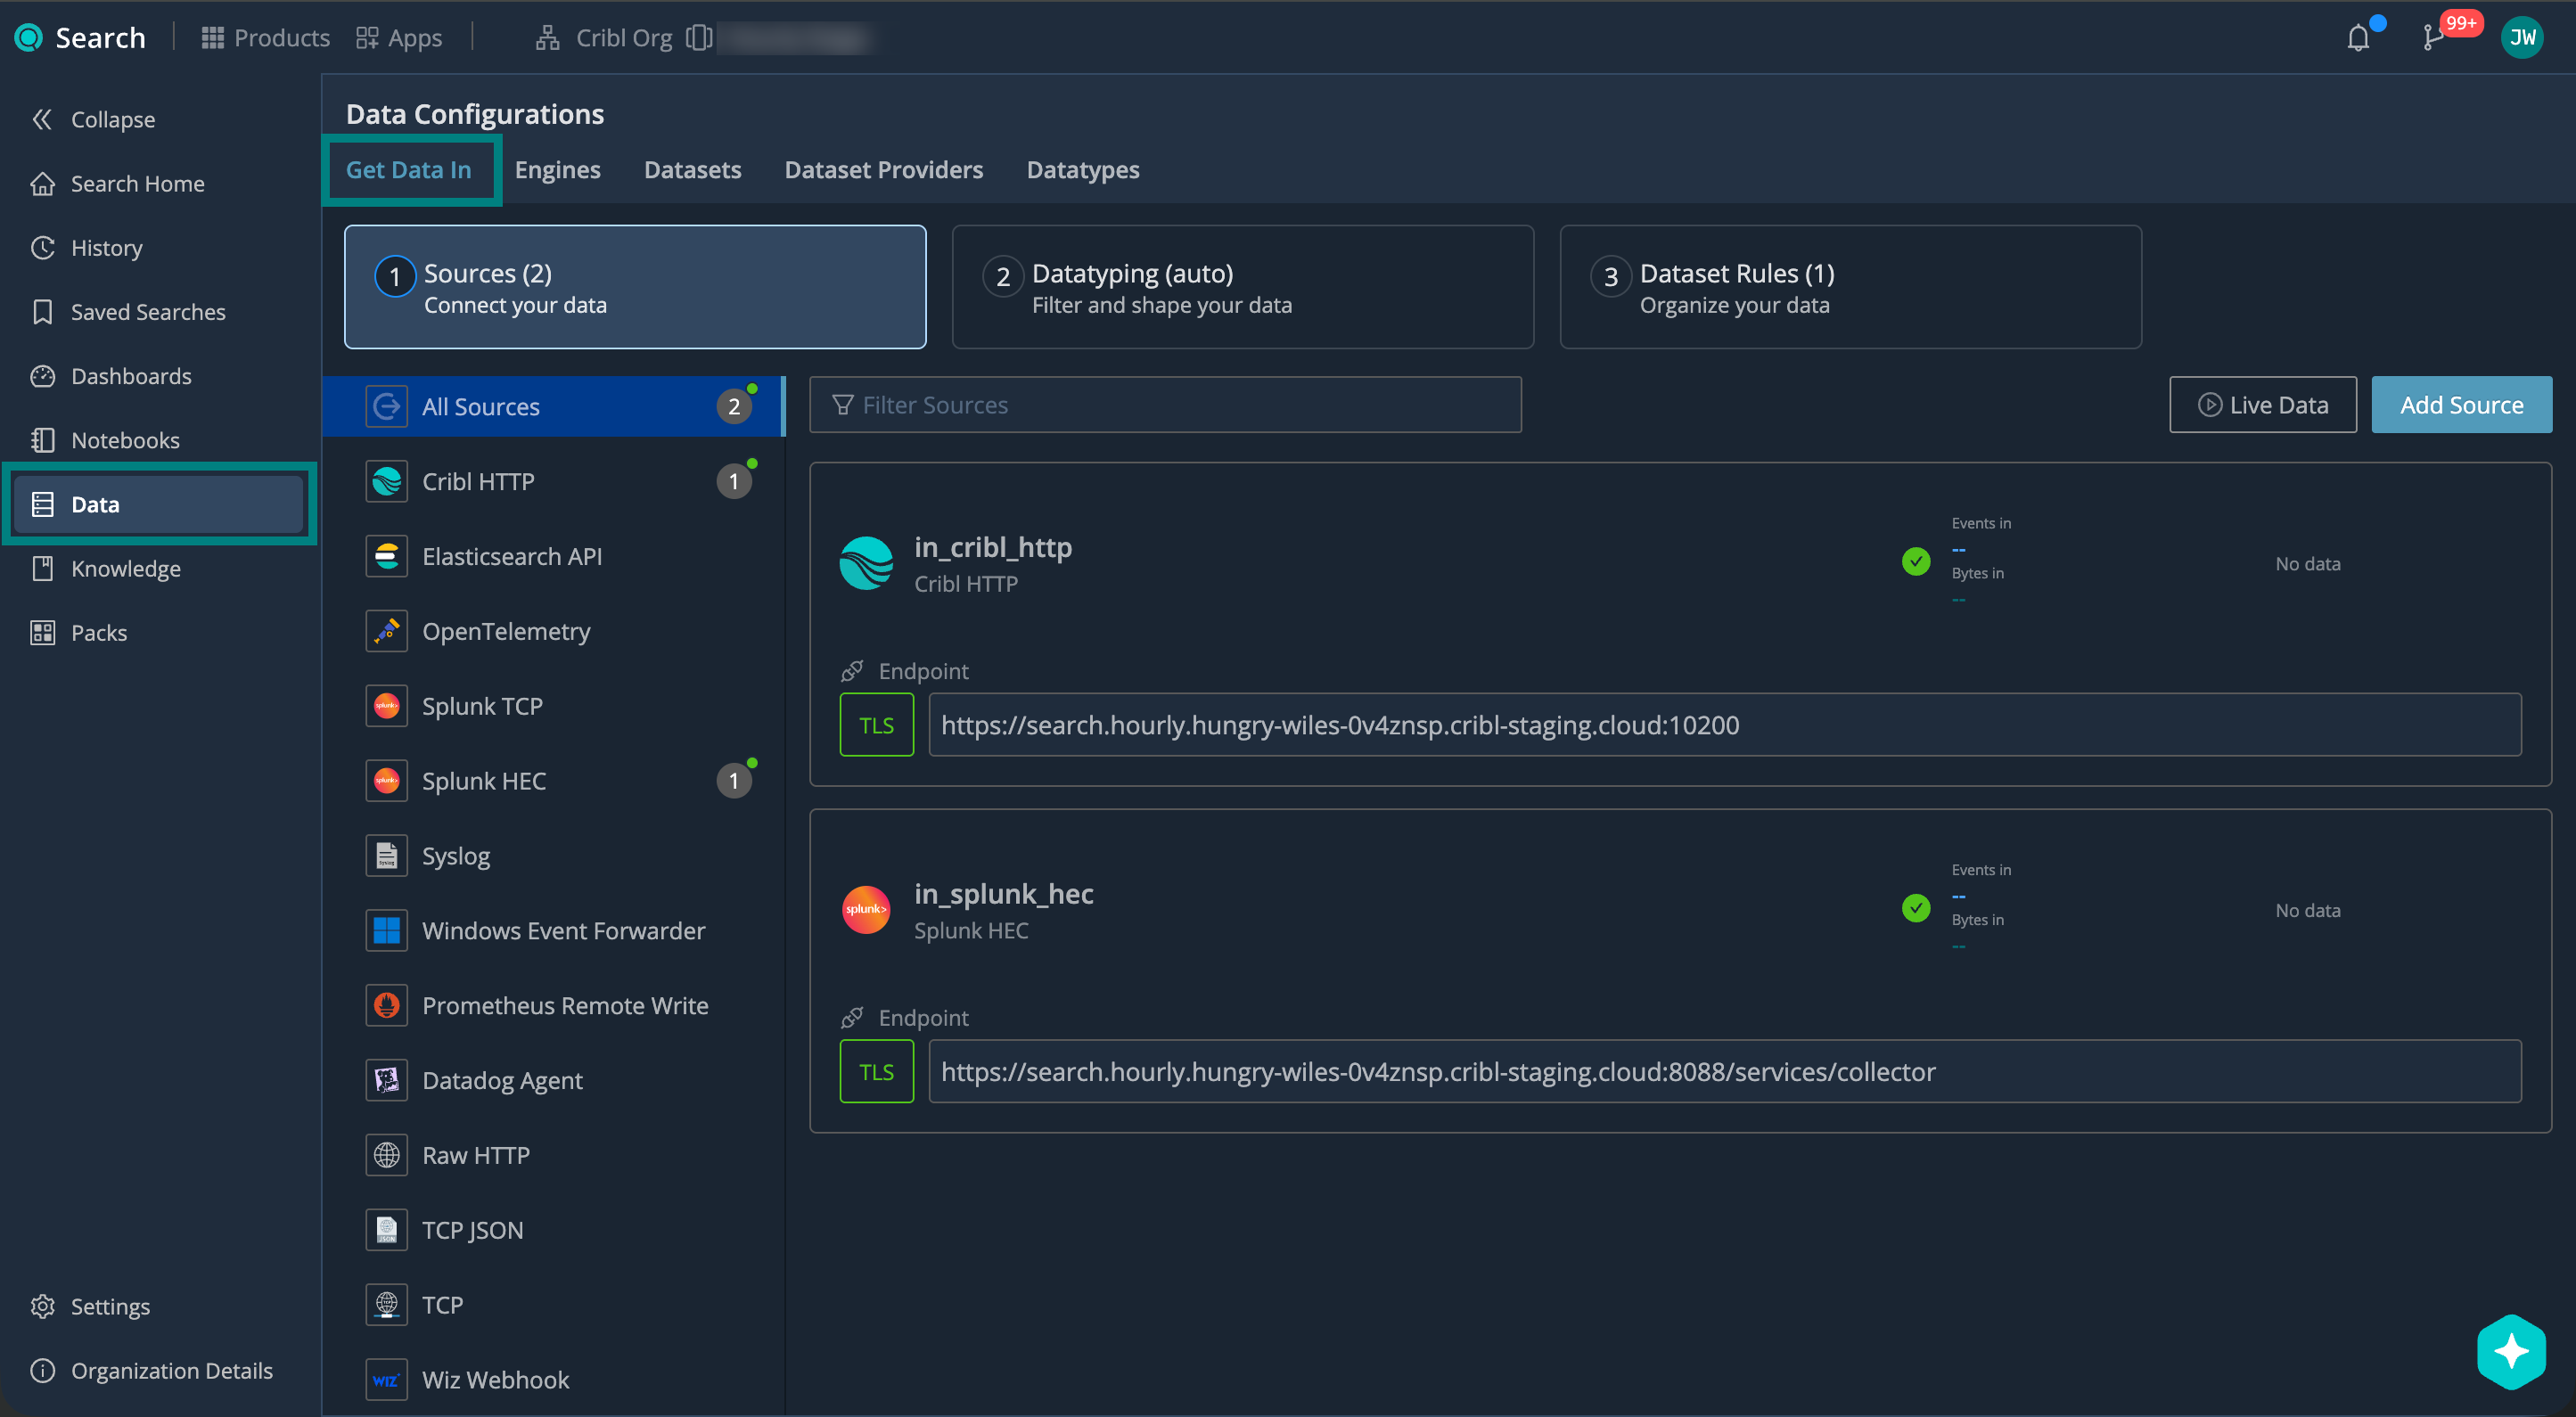Click the TLS badge for in_splunk_hec
Screen dimensions: 2576x1417
point(876,1071)
